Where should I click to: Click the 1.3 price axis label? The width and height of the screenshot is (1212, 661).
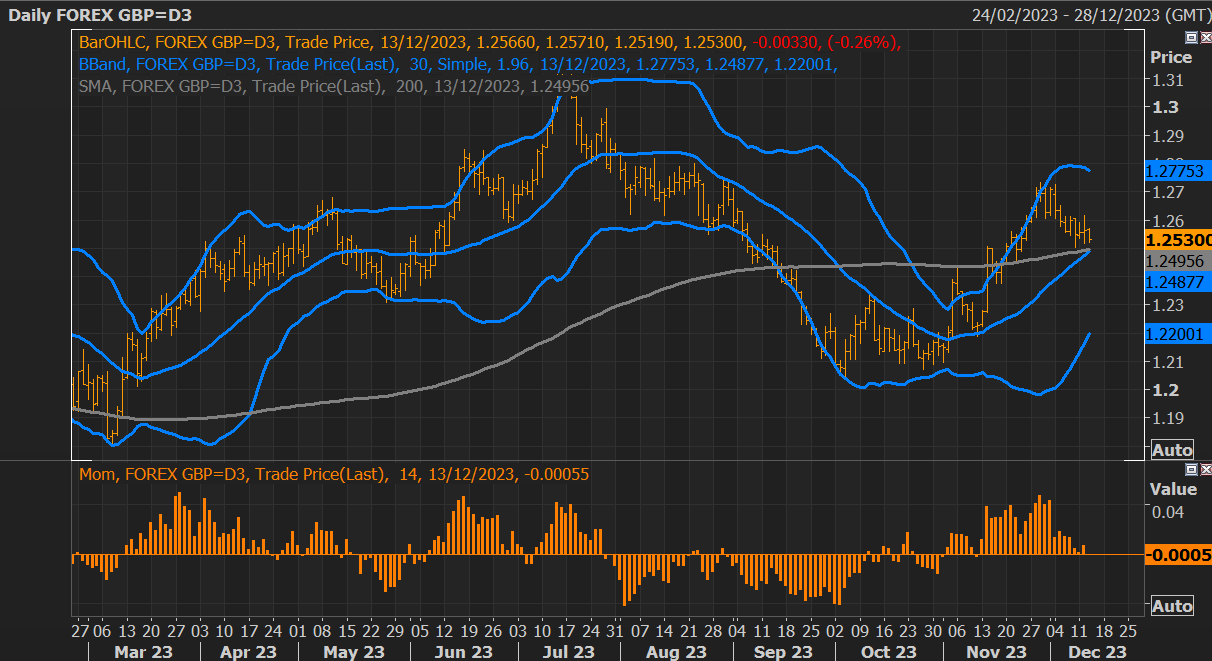click(1164, 107)
